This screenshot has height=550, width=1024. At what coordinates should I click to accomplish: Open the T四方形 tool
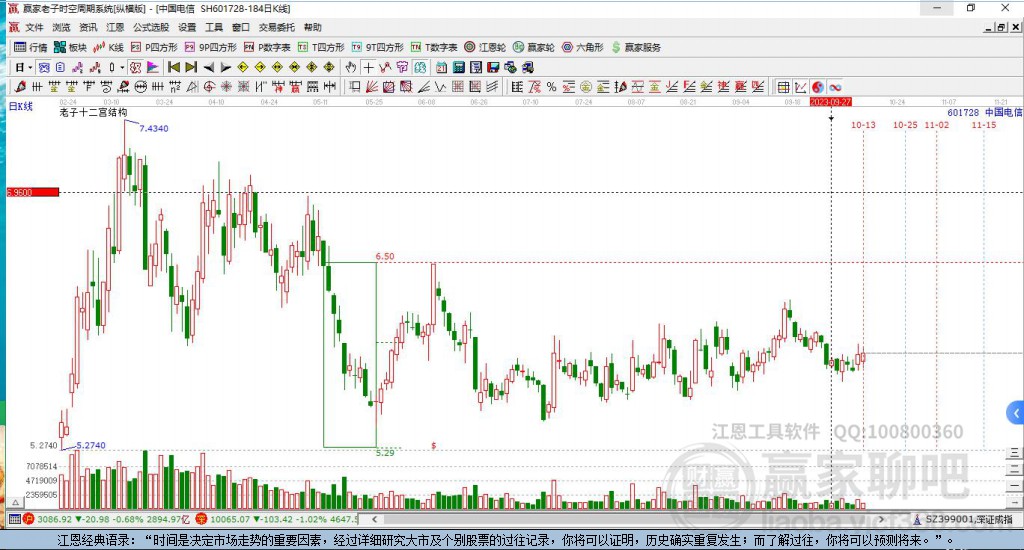pos(321,47)
